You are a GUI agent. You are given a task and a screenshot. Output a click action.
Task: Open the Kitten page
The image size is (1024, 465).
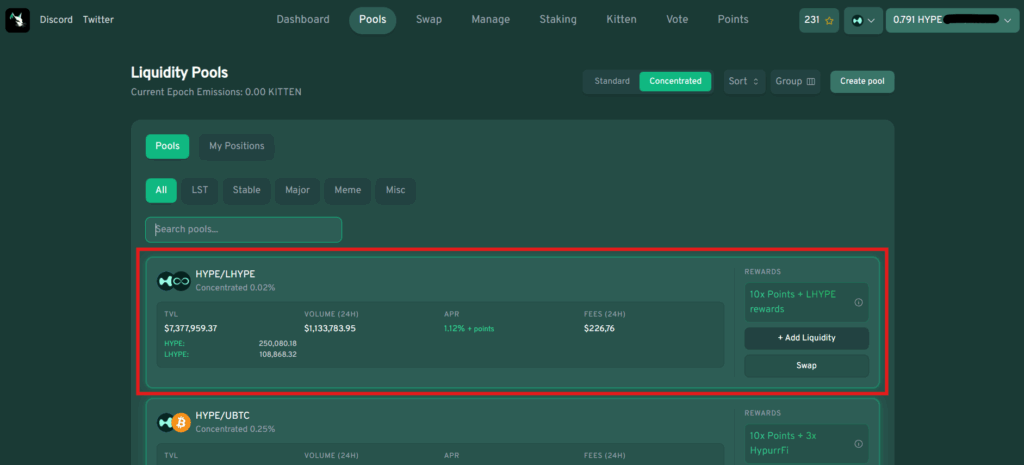pos(621,20)
